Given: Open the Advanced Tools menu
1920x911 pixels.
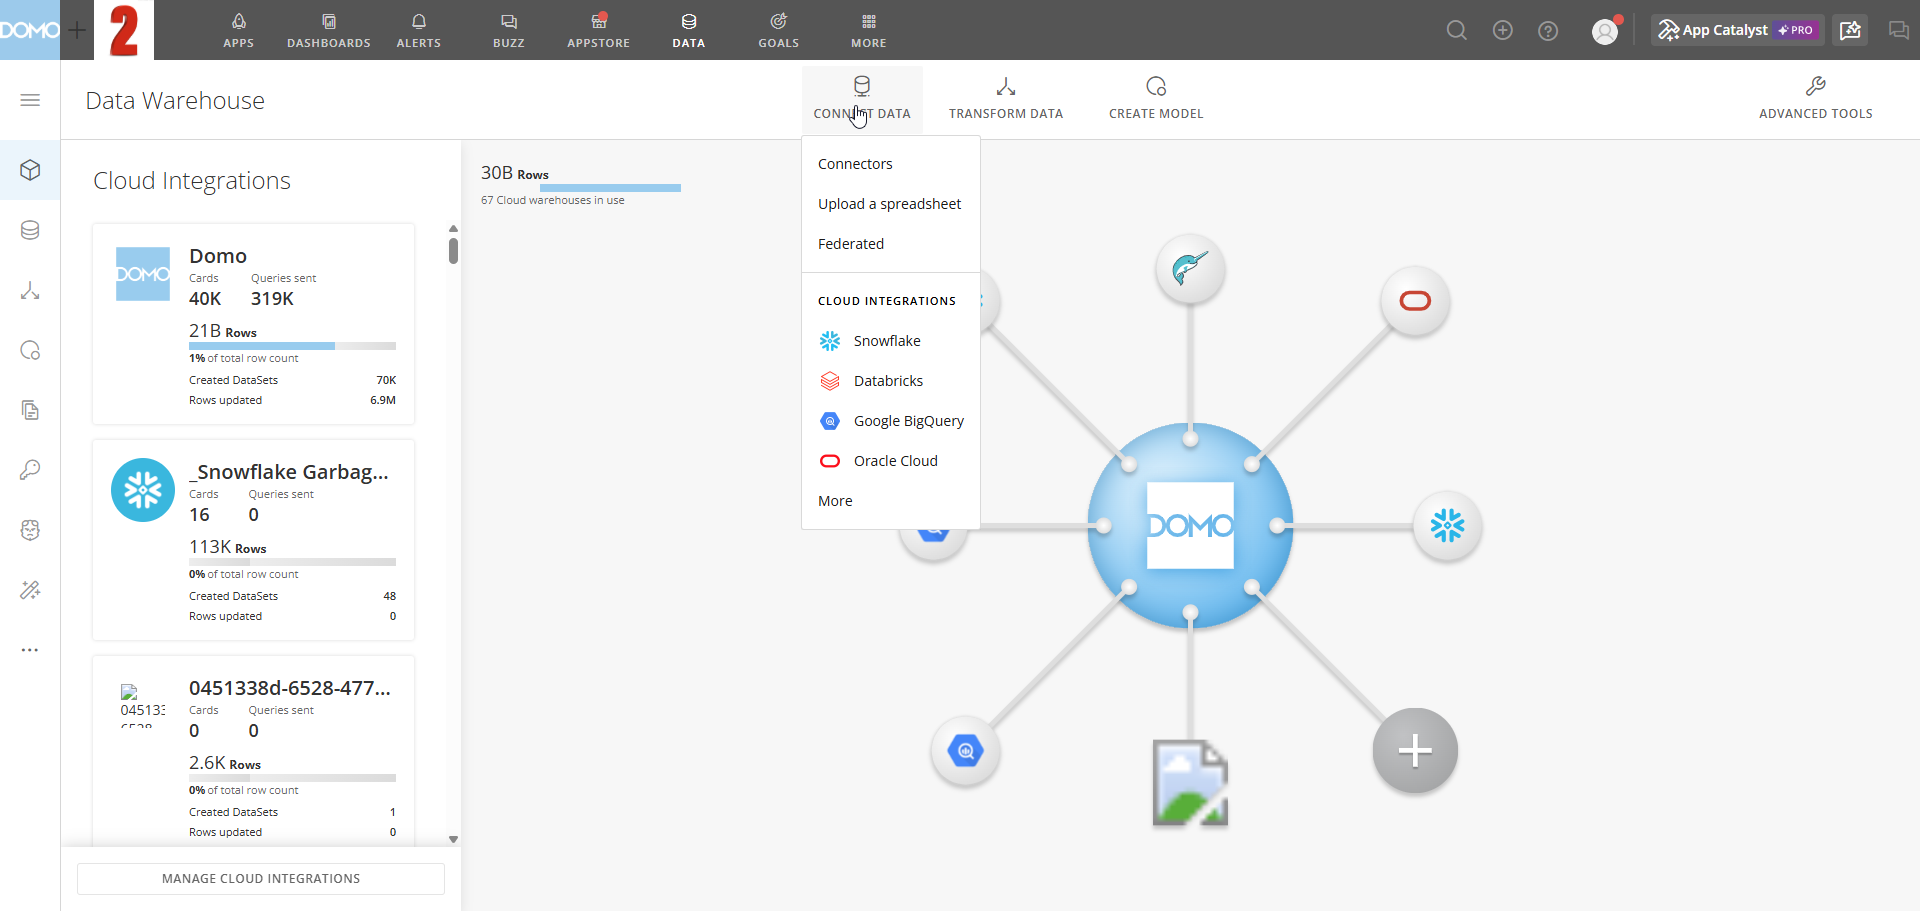Looking at the screenshot, I should [1816, 98].
